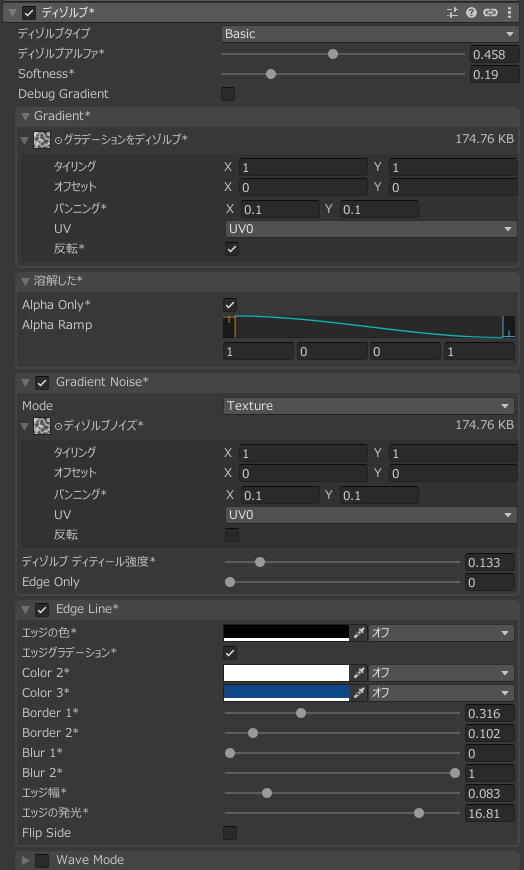Open the UV dropdown in Gradient section

(x=371, y=229)
